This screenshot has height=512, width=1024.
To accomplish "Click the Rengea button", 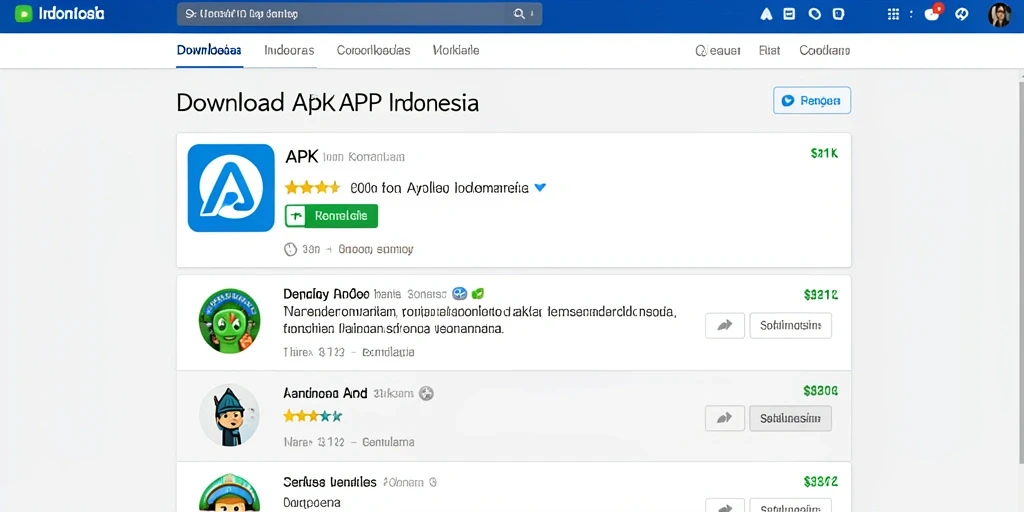I will [x=812, y=101].
